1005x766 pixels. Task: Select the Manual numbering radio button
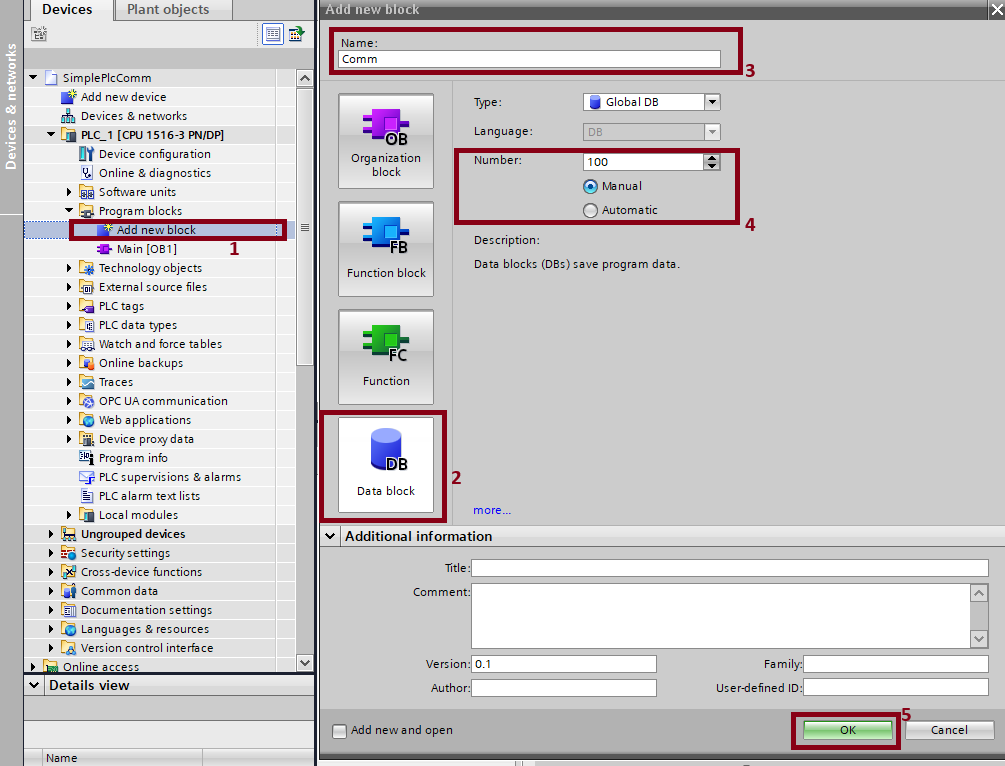click(590, 186)
